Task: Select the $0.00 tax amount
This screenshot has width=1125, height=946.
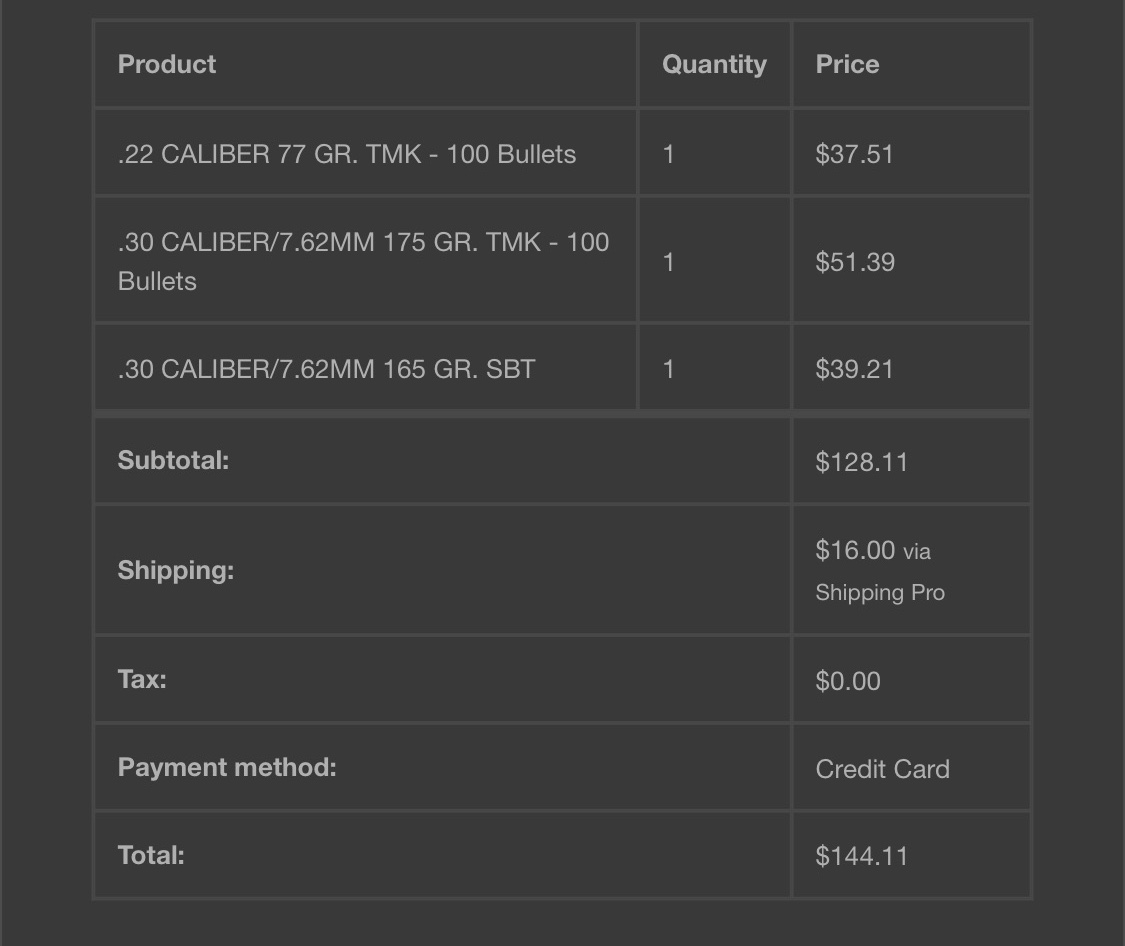Action: click(x=848, y=681)
